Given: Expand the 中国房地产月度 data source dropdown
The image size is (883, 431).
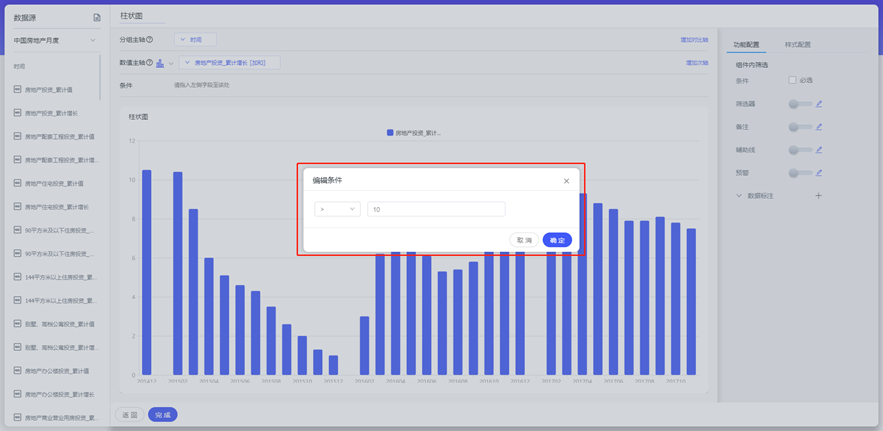Looking at the screenshot, I should point(93,41).
